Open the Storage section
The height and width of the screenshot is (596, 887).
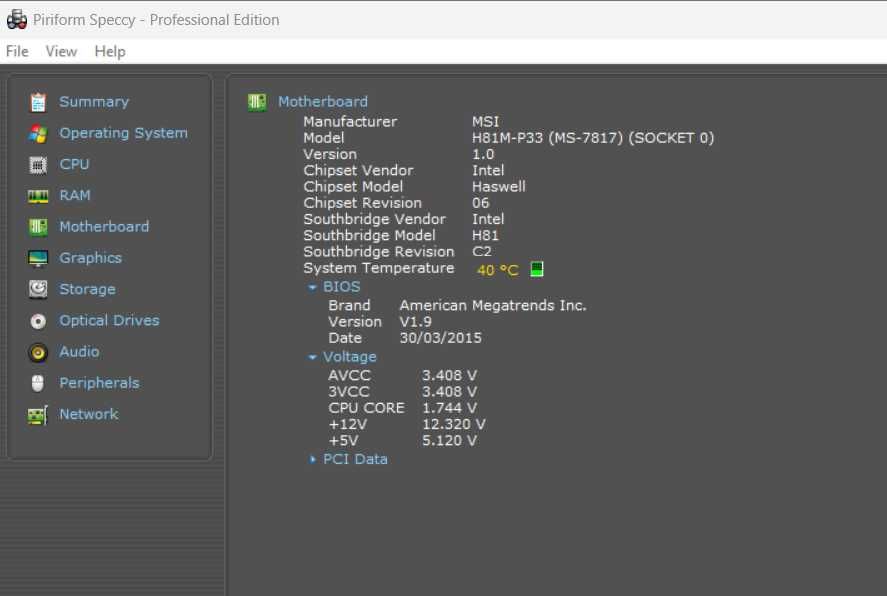(87, 289)
